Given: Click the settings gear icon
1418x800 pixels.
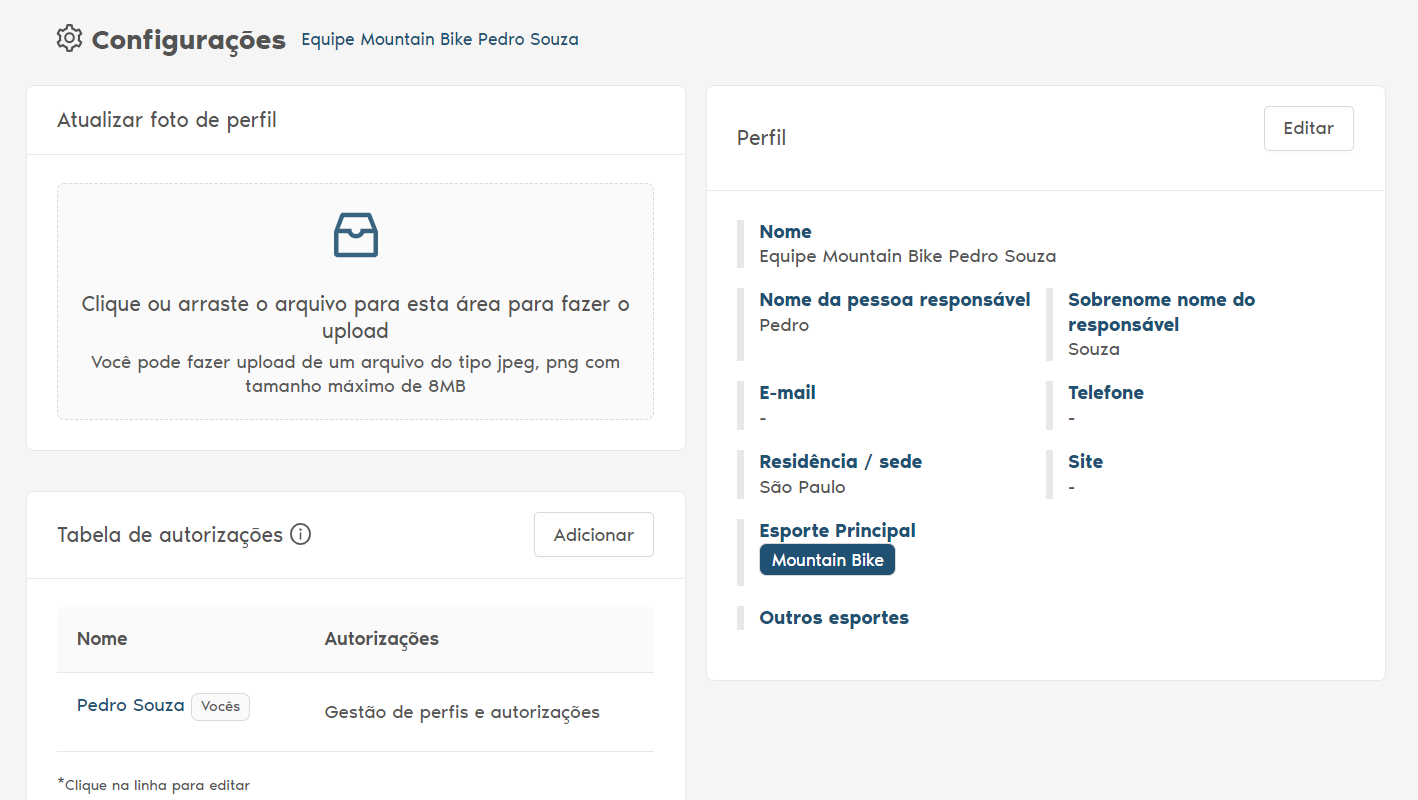Looking at the screenshot, I should [69, 39].
